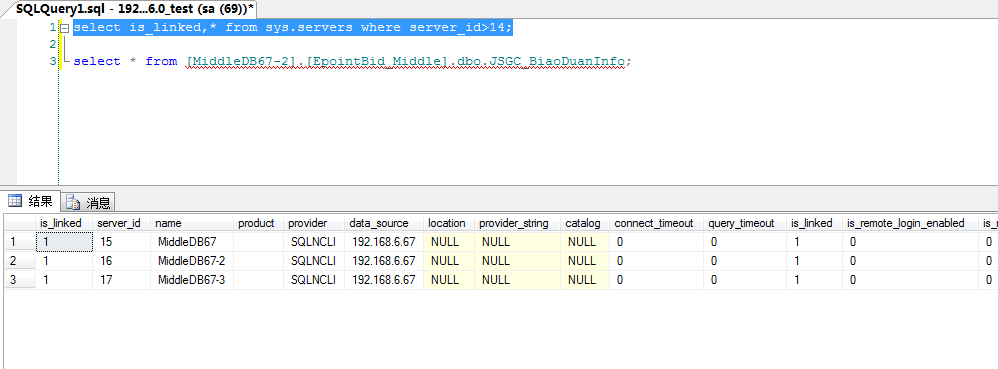Click server_id cell with value 16
This screenshot has width=998, height=369.
121,261
